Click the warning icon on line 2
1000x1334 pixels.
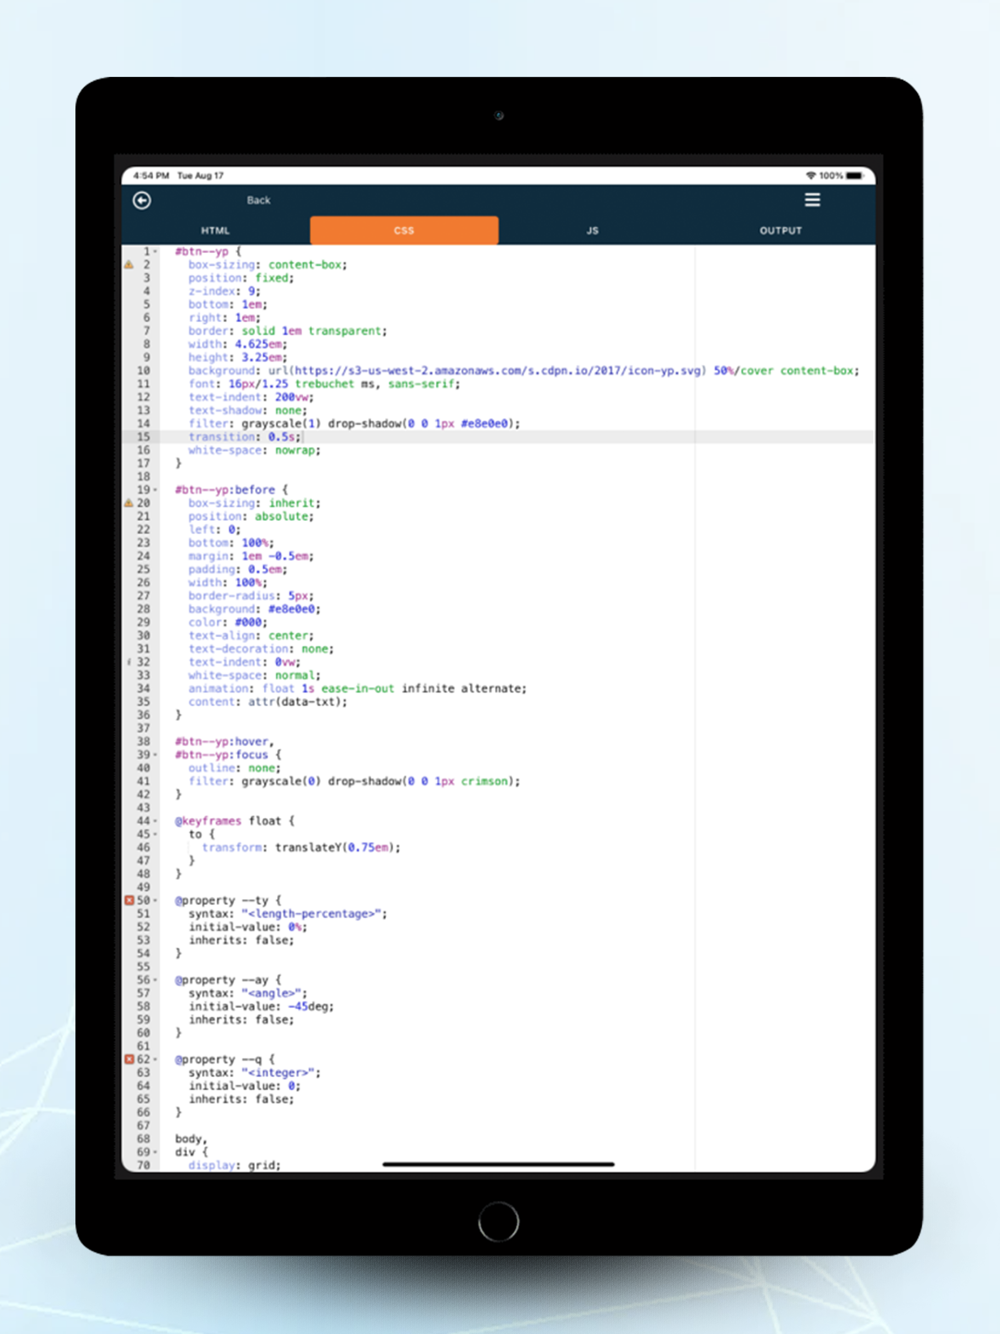129,265
